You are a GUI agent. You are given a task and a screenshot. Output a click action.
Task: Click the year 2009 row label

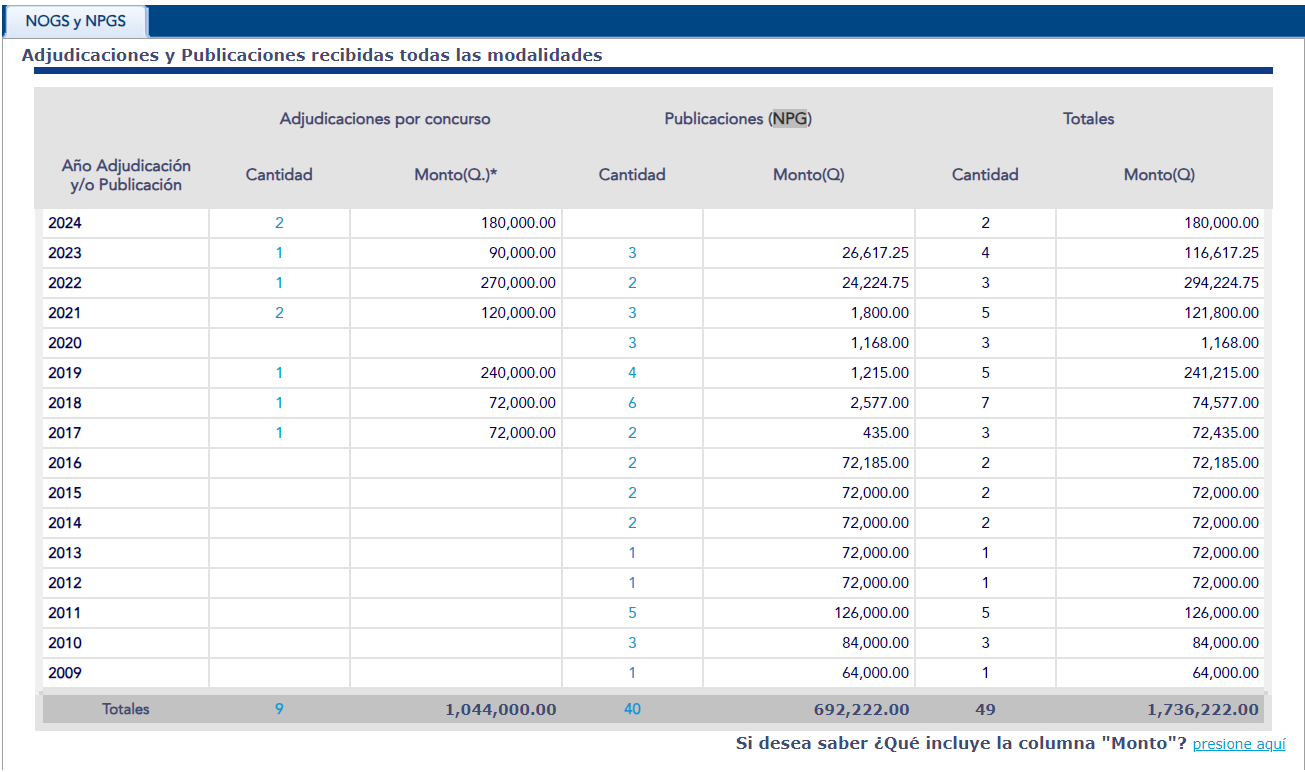click(65, 673)
